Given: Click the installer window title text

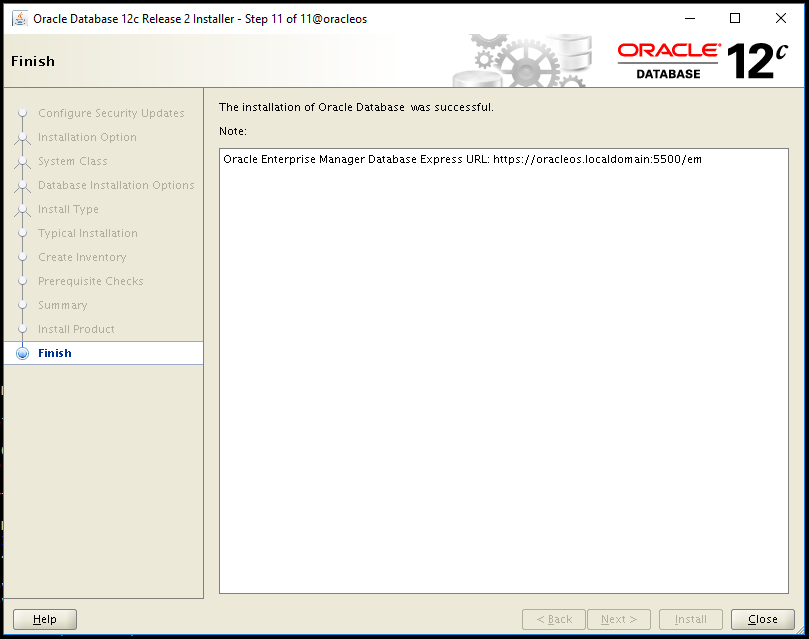Looking at the screenshot, I should (200, 19).
